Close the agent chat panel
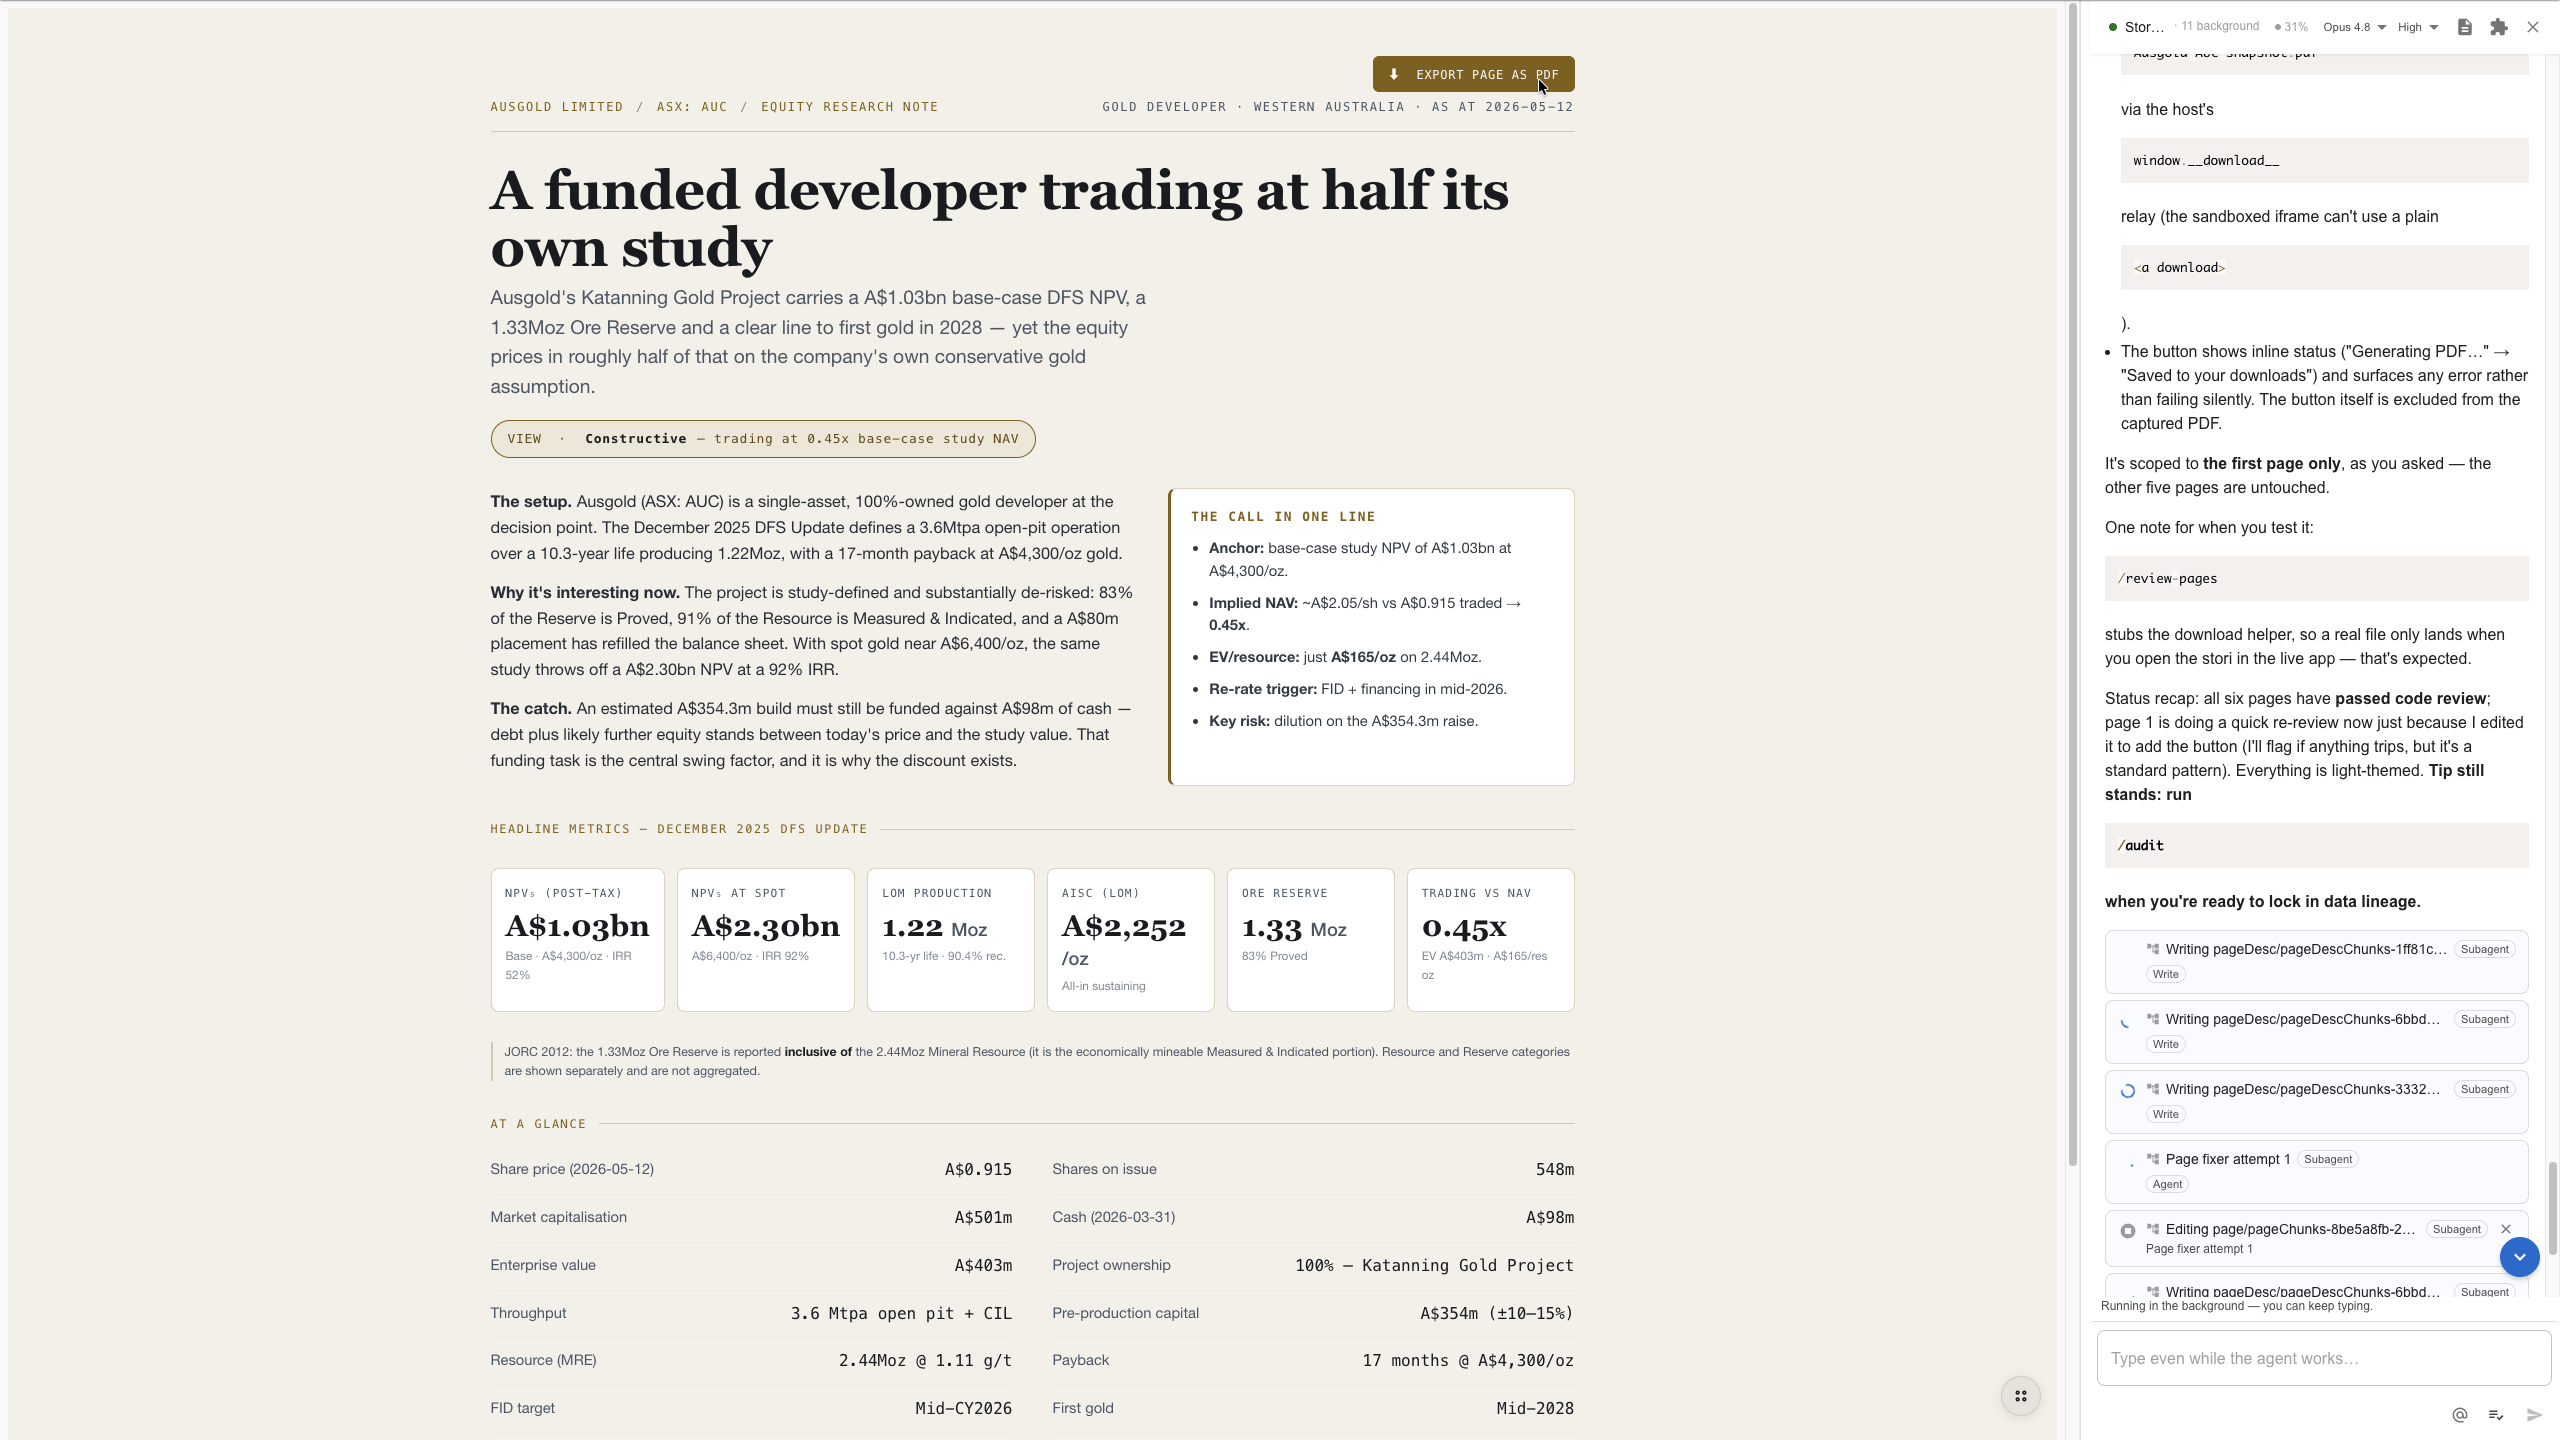Screen dimensions: 2560x1440 tap(2533, 27)
